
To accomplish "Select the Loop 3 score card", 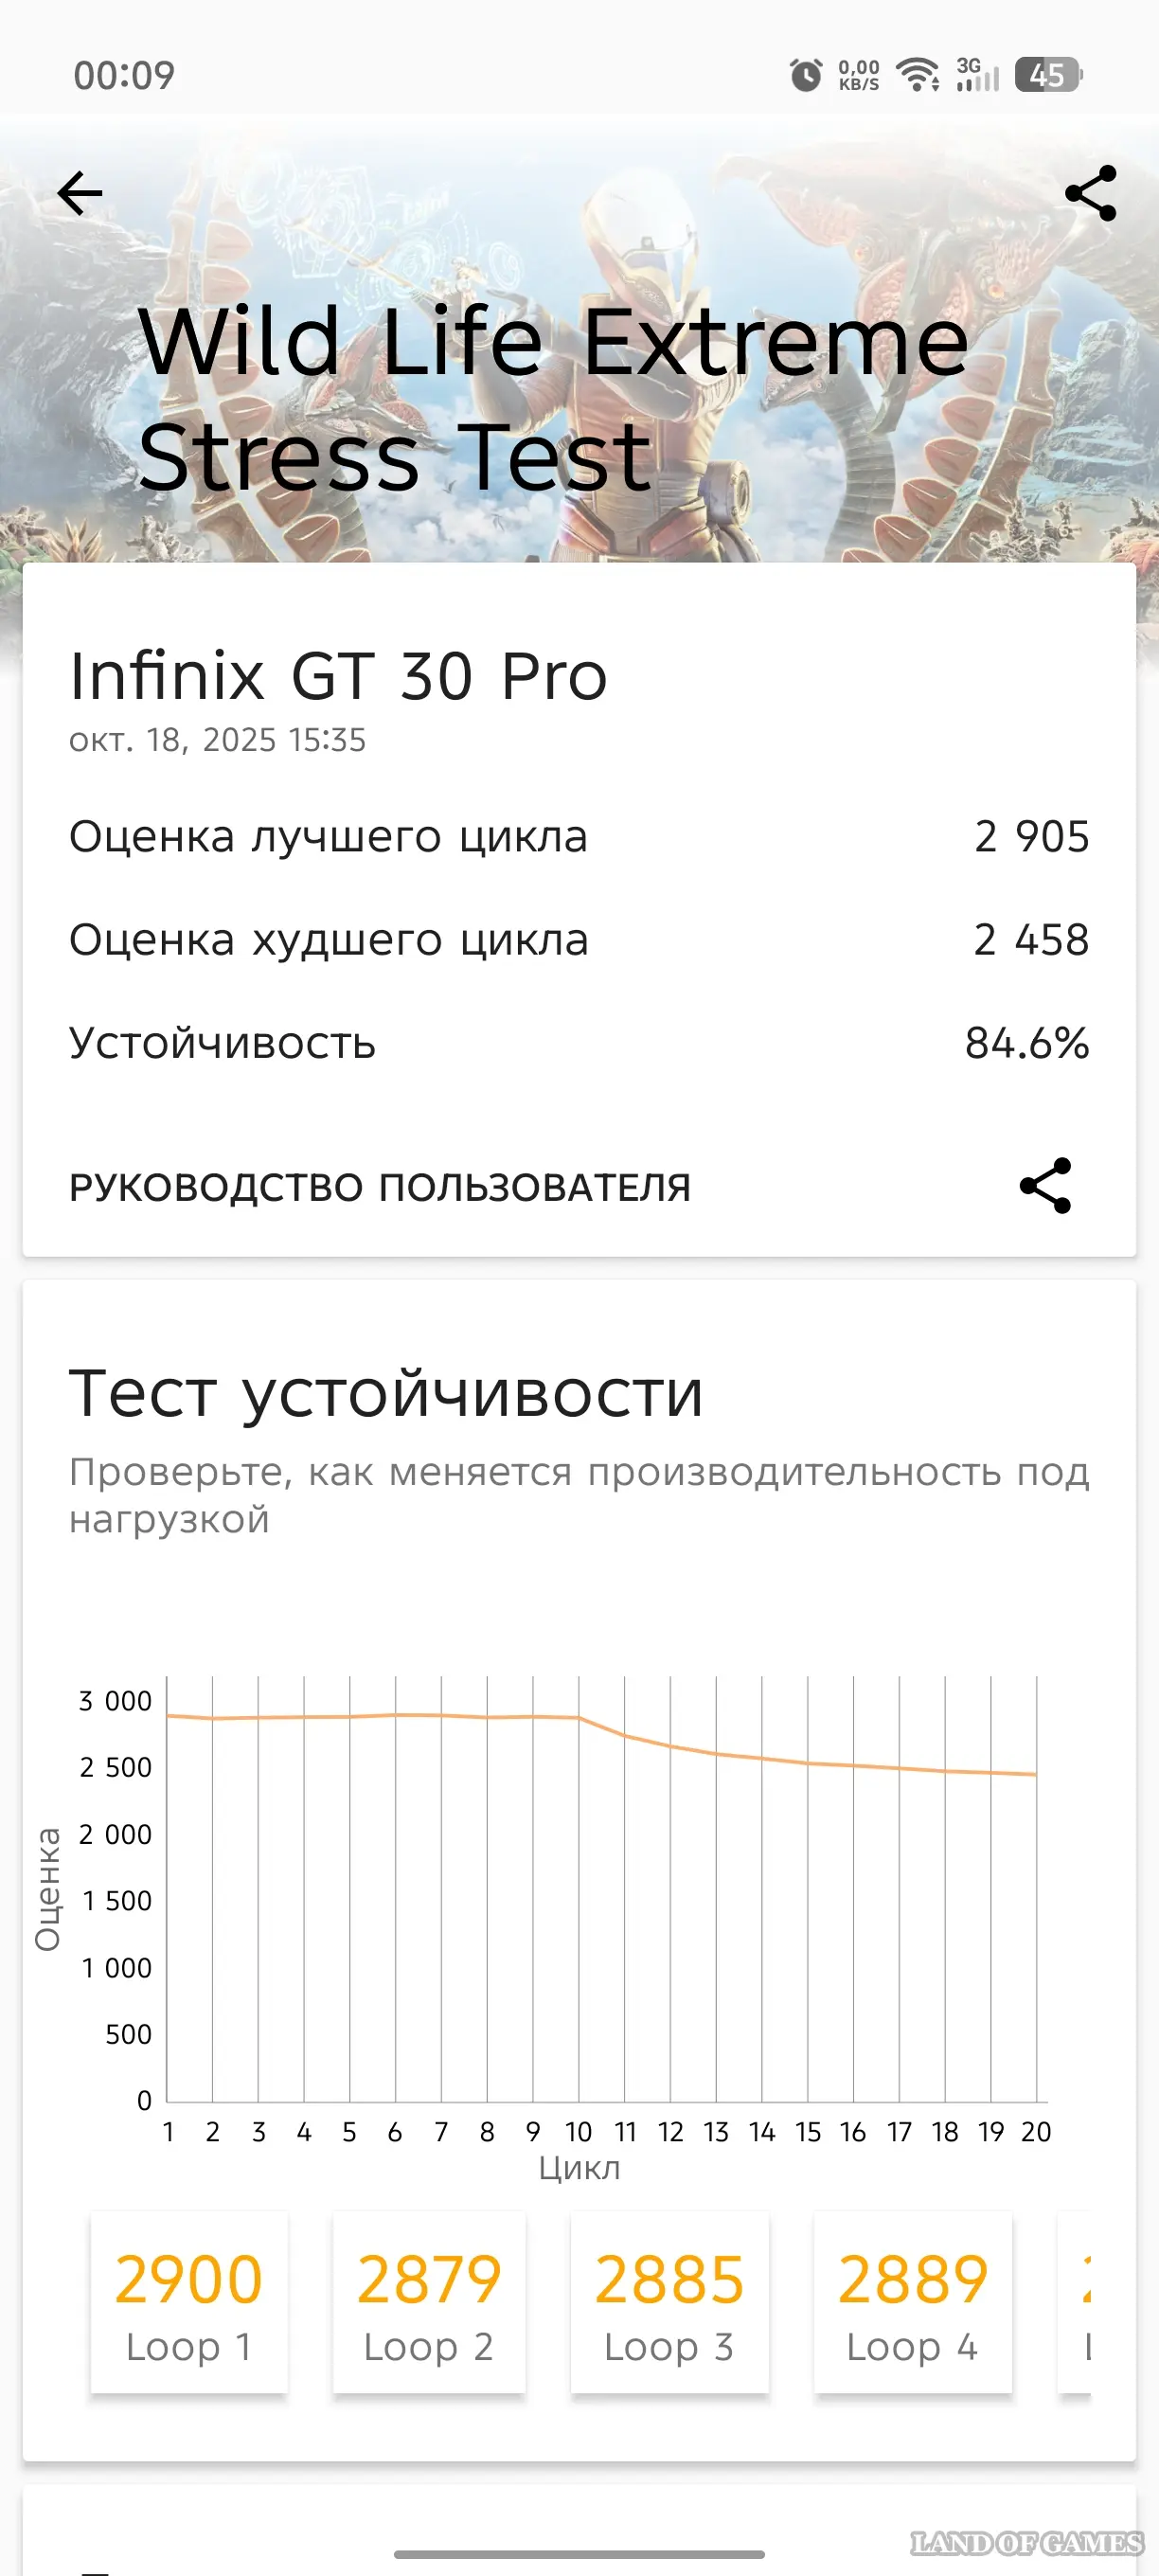I will (669, 2302).
